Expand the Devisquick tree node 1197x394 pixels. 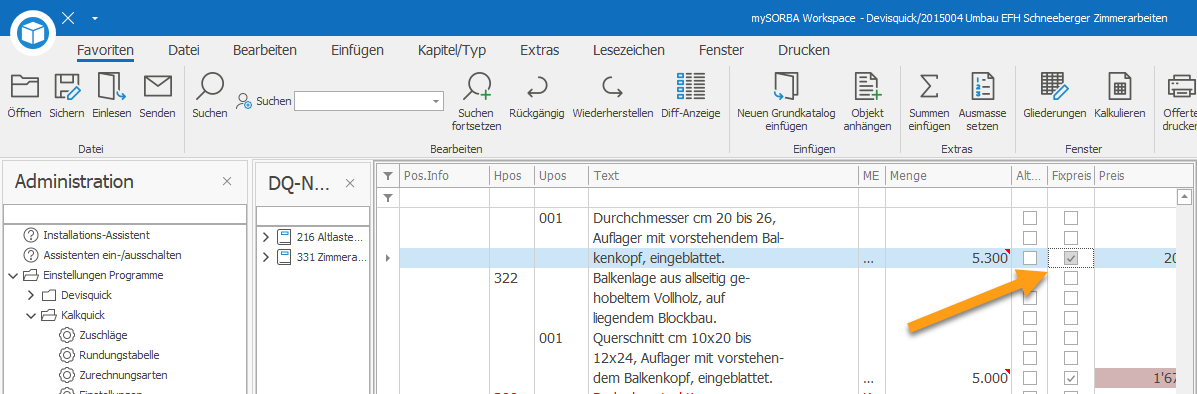pyautogui.click(x=31, y=295)
